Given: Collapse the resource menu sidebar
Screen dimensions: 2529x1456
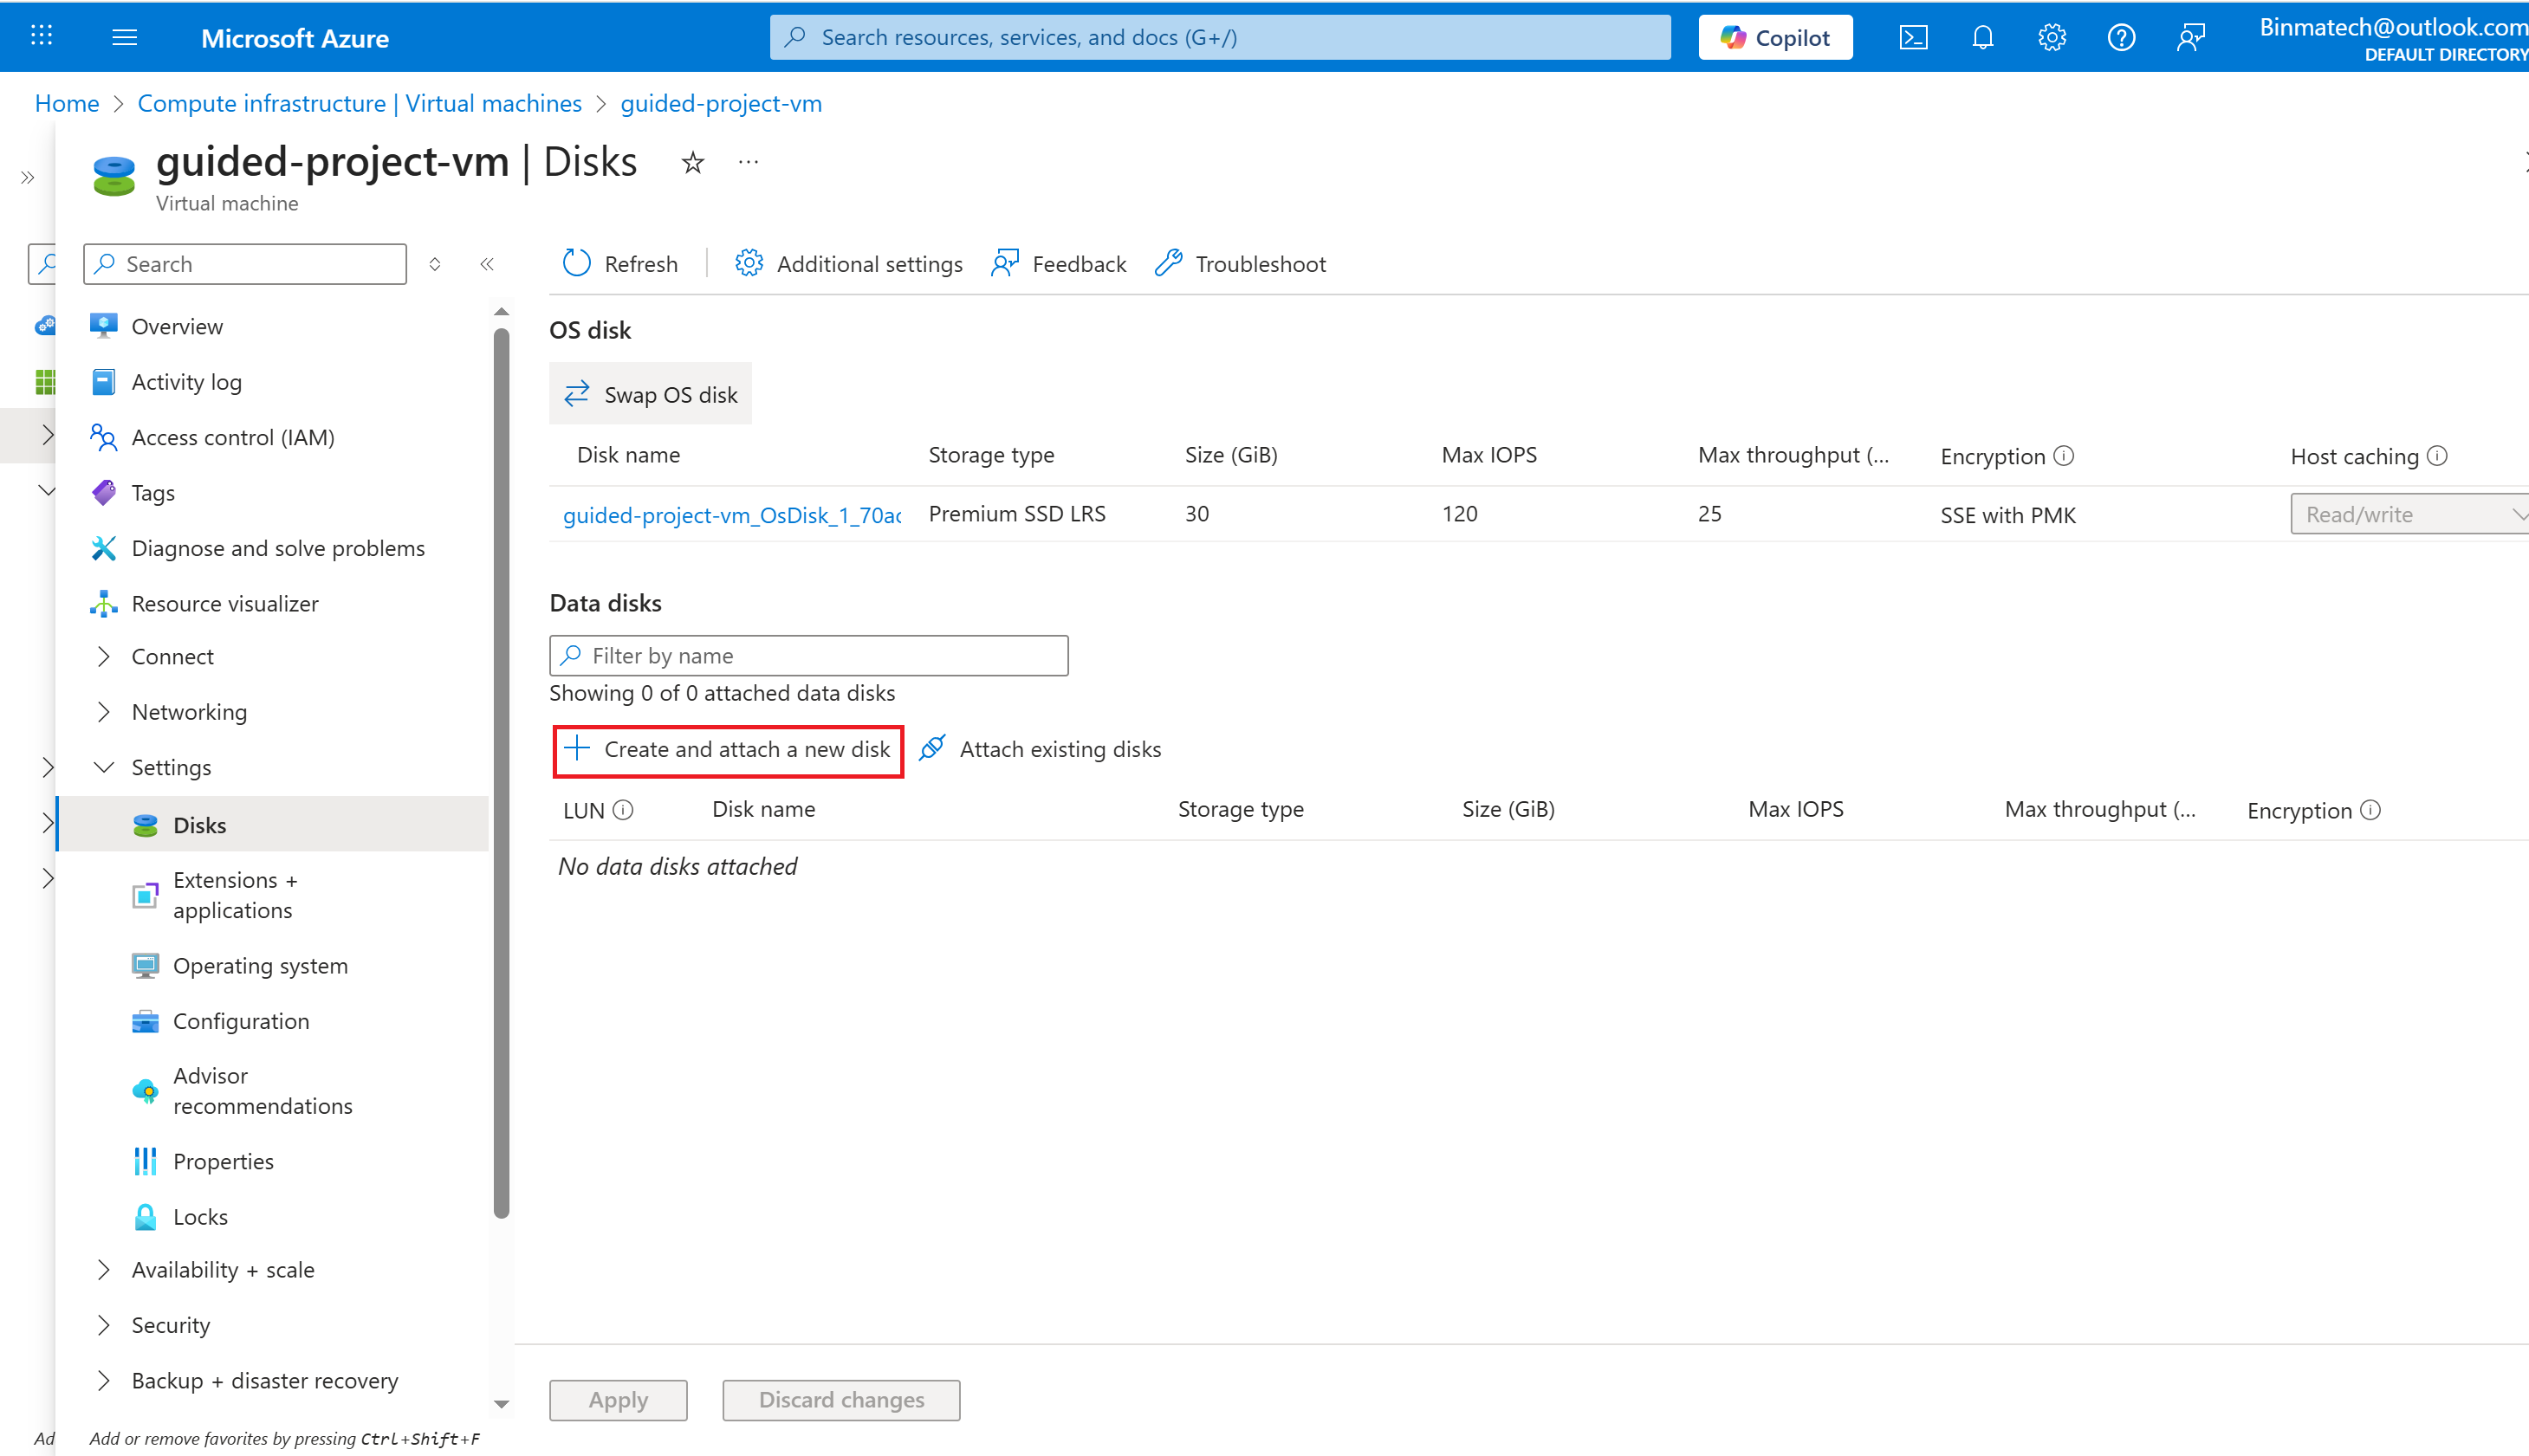Looking at the screenshot, I should (x=487, y=264).
